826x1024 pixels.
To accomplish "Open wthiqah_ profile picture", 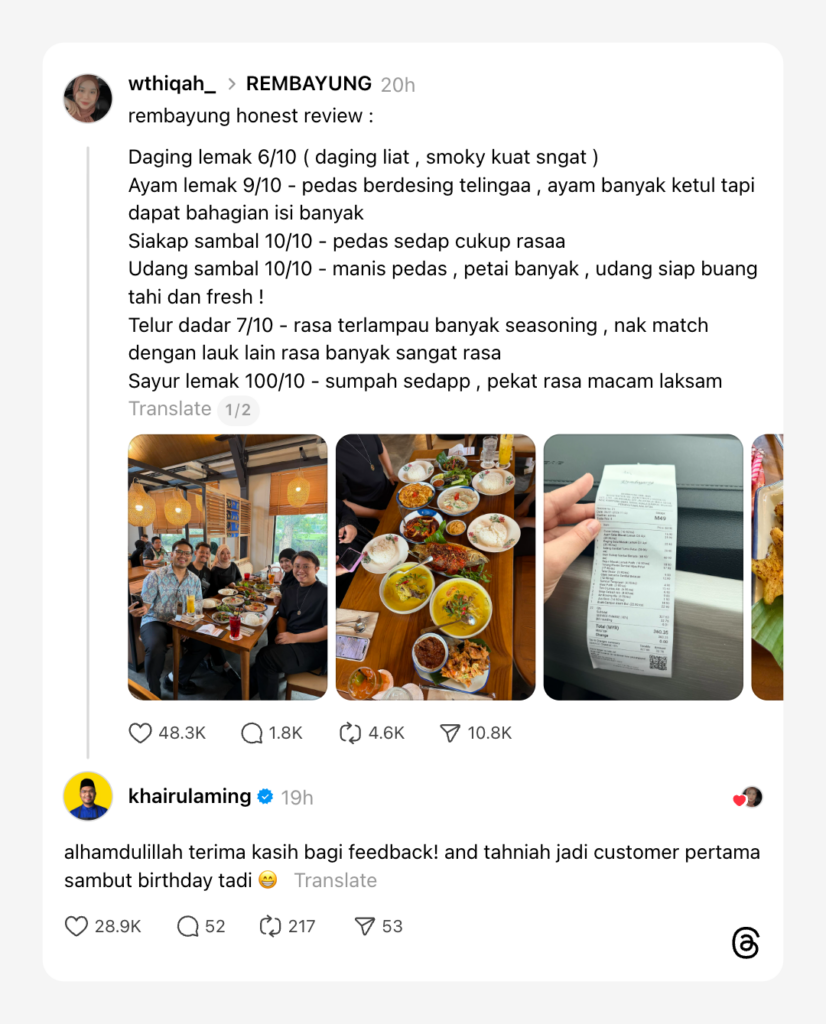I will point(88,98).
